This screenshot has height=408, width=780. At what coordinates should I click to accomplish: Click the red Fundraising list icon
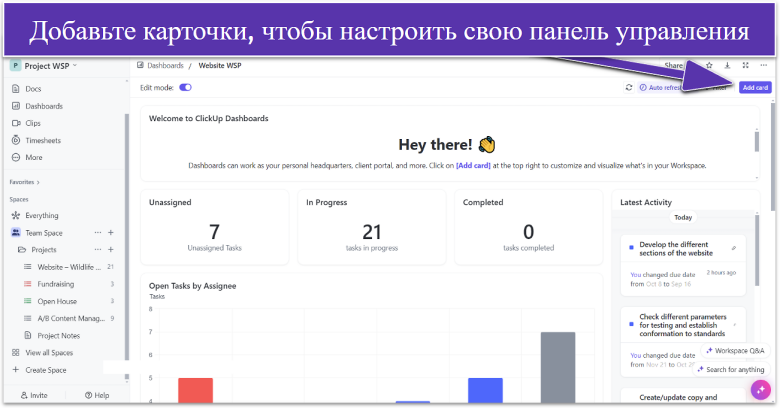28,284
